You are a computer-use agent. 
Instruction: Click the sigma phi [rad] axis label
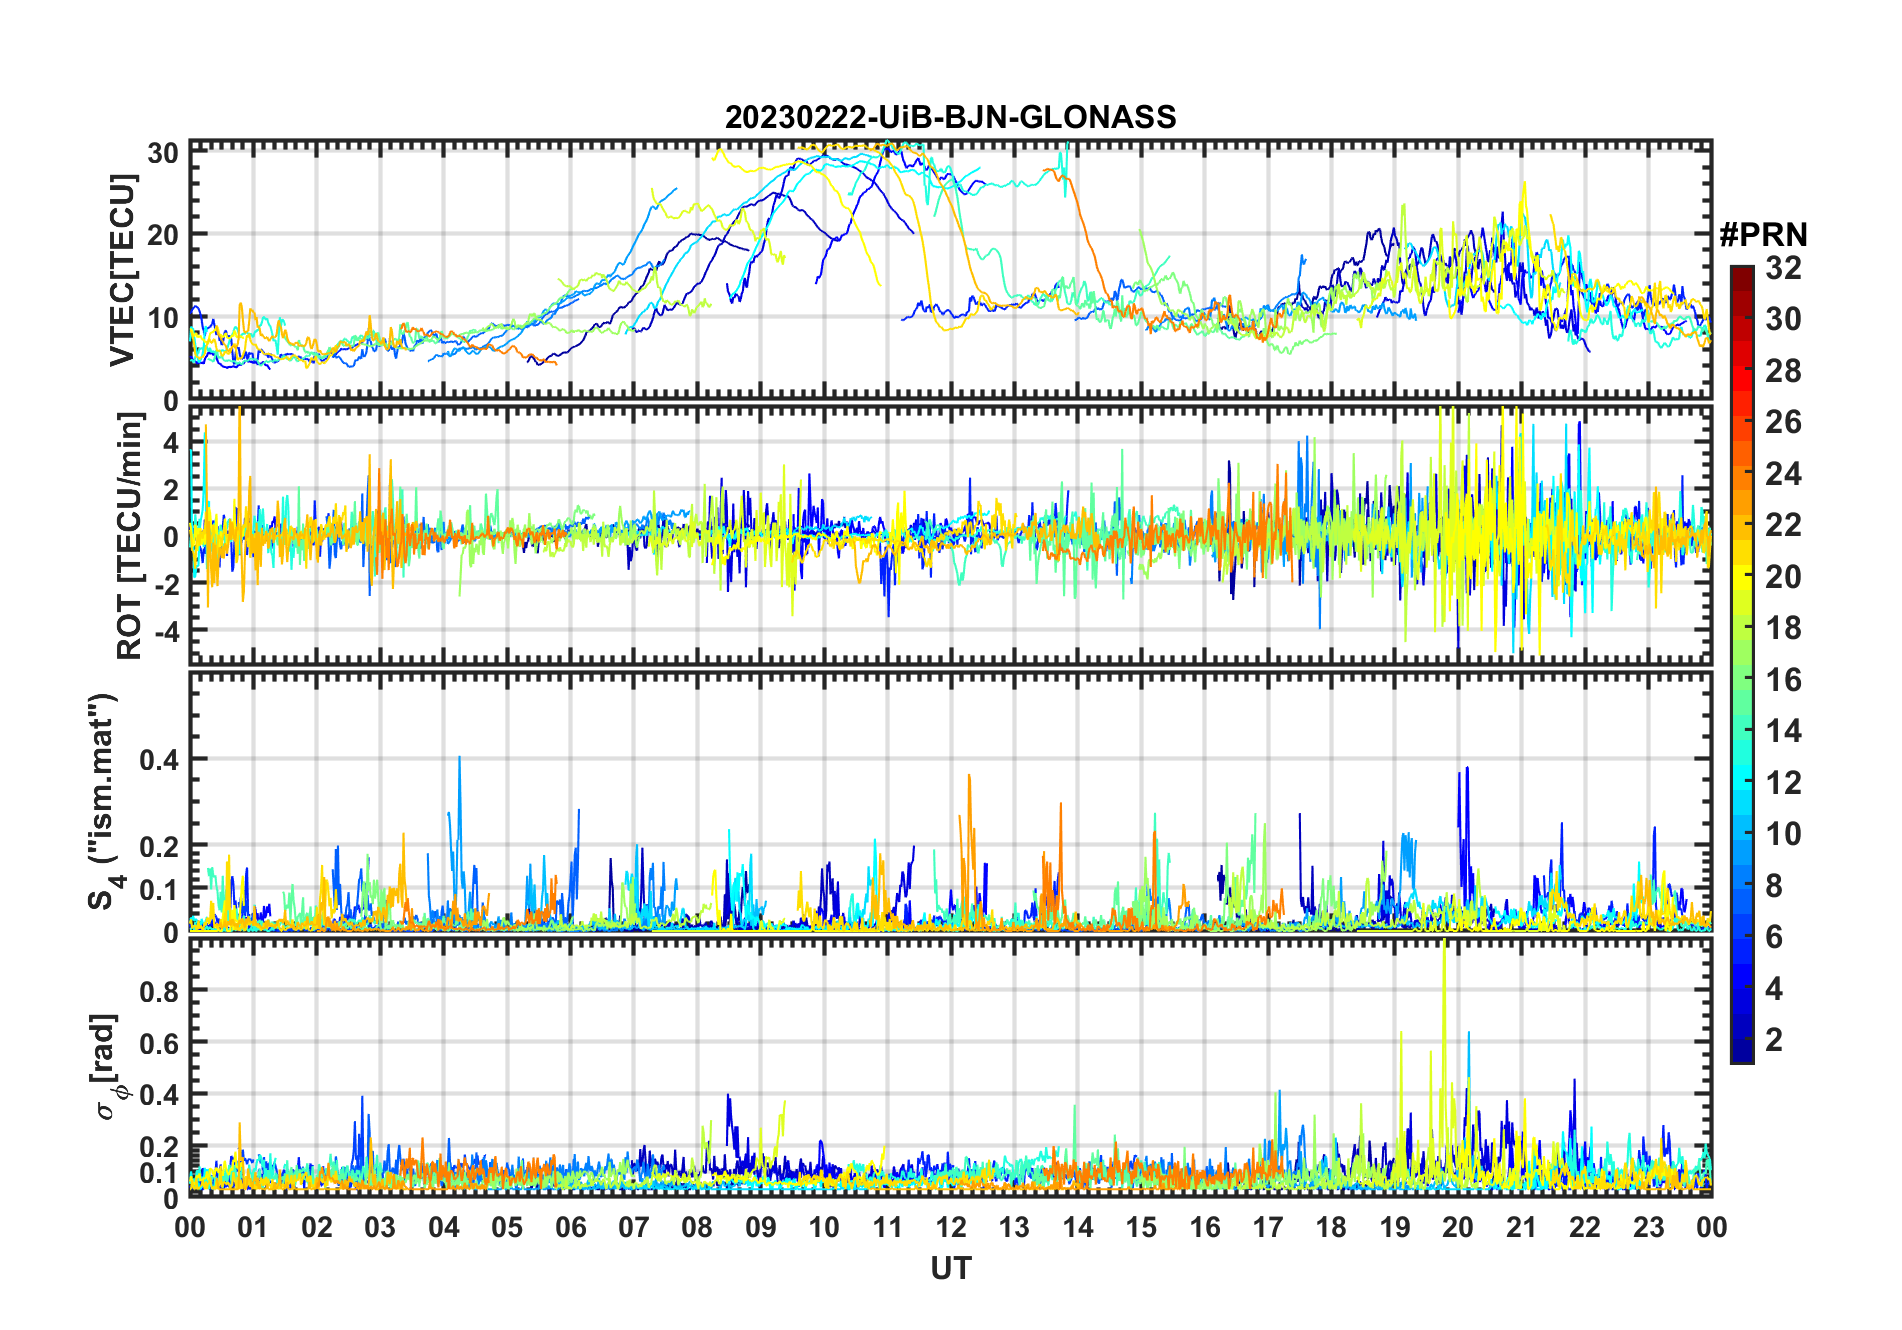[106, 1066]
